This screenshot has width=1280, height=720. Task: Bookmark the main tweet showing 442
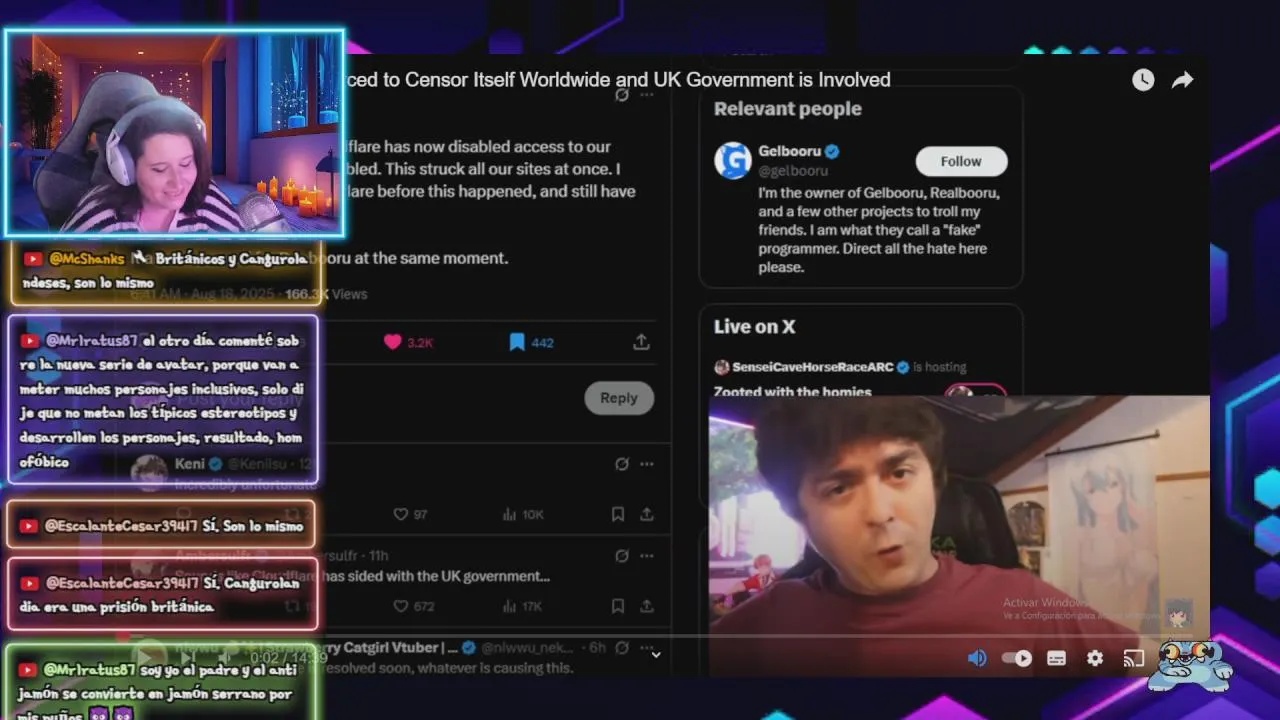(x=516, y=342)
